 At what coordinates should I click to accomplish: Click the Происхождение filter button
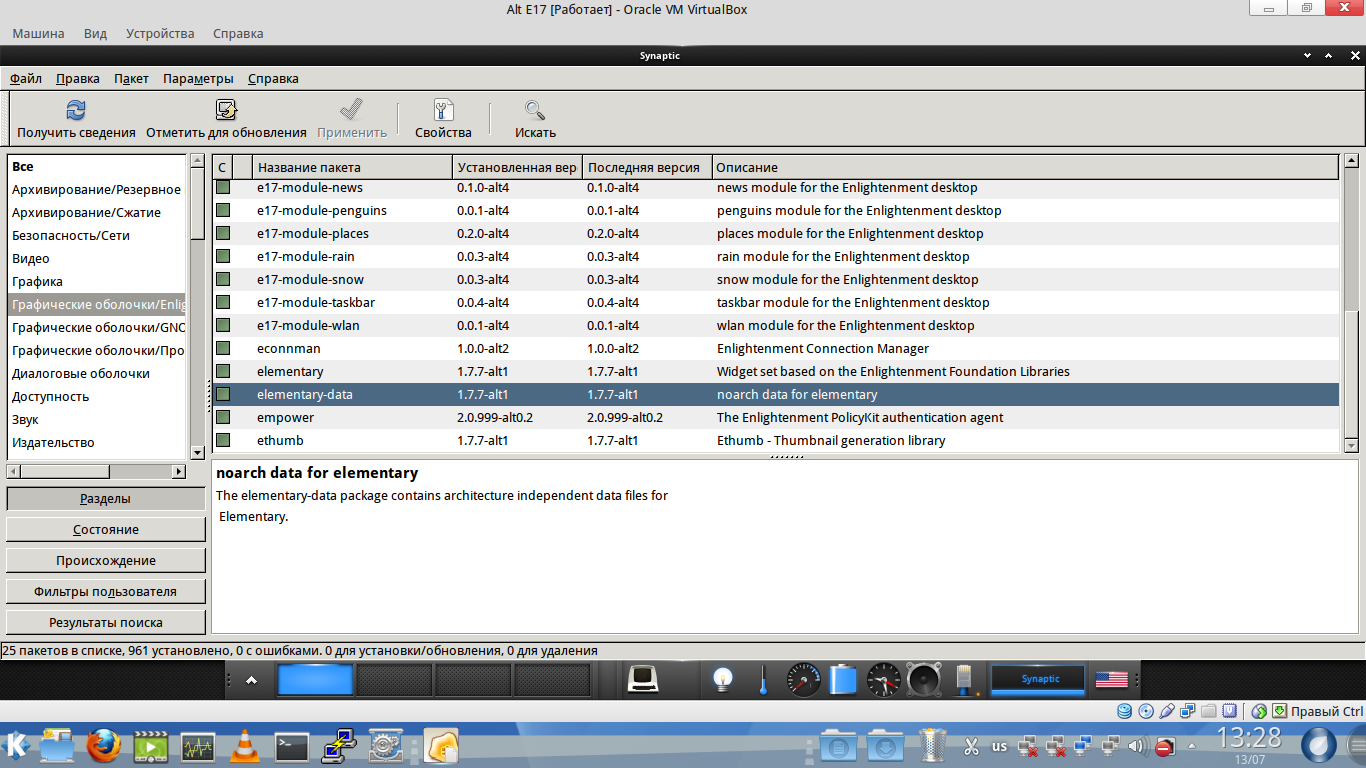[x=106, y=561]
